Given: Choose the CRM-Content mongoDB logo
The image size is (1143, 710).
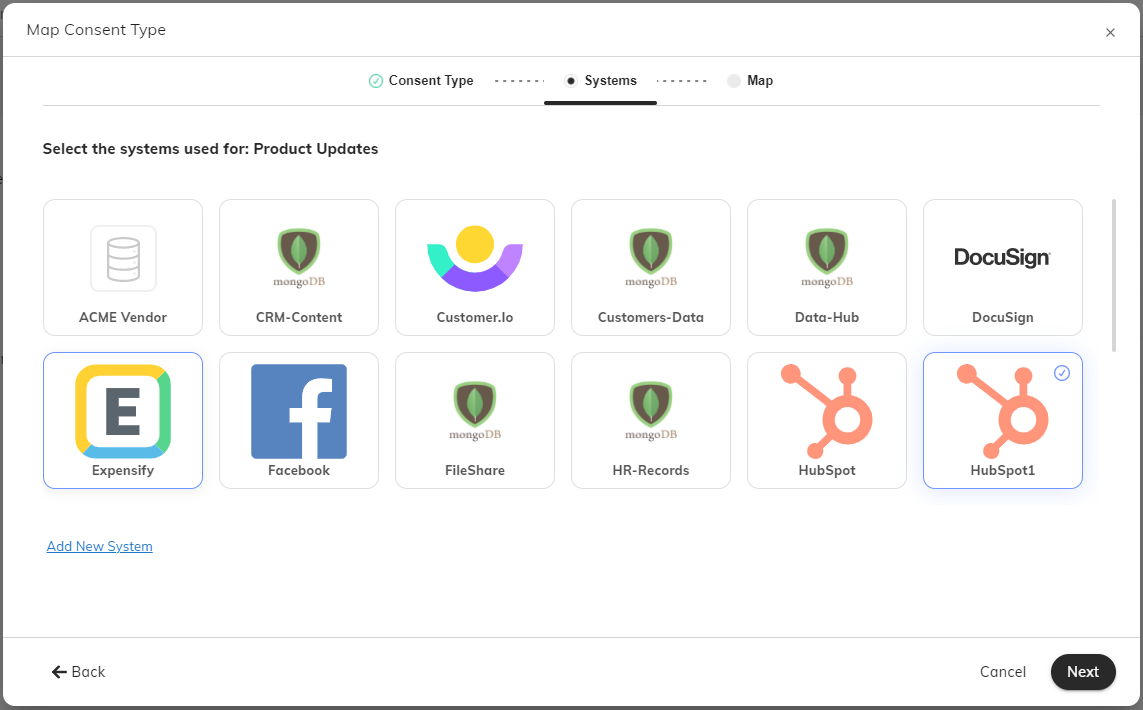Looking at the screenshot, I should point(299,258).
